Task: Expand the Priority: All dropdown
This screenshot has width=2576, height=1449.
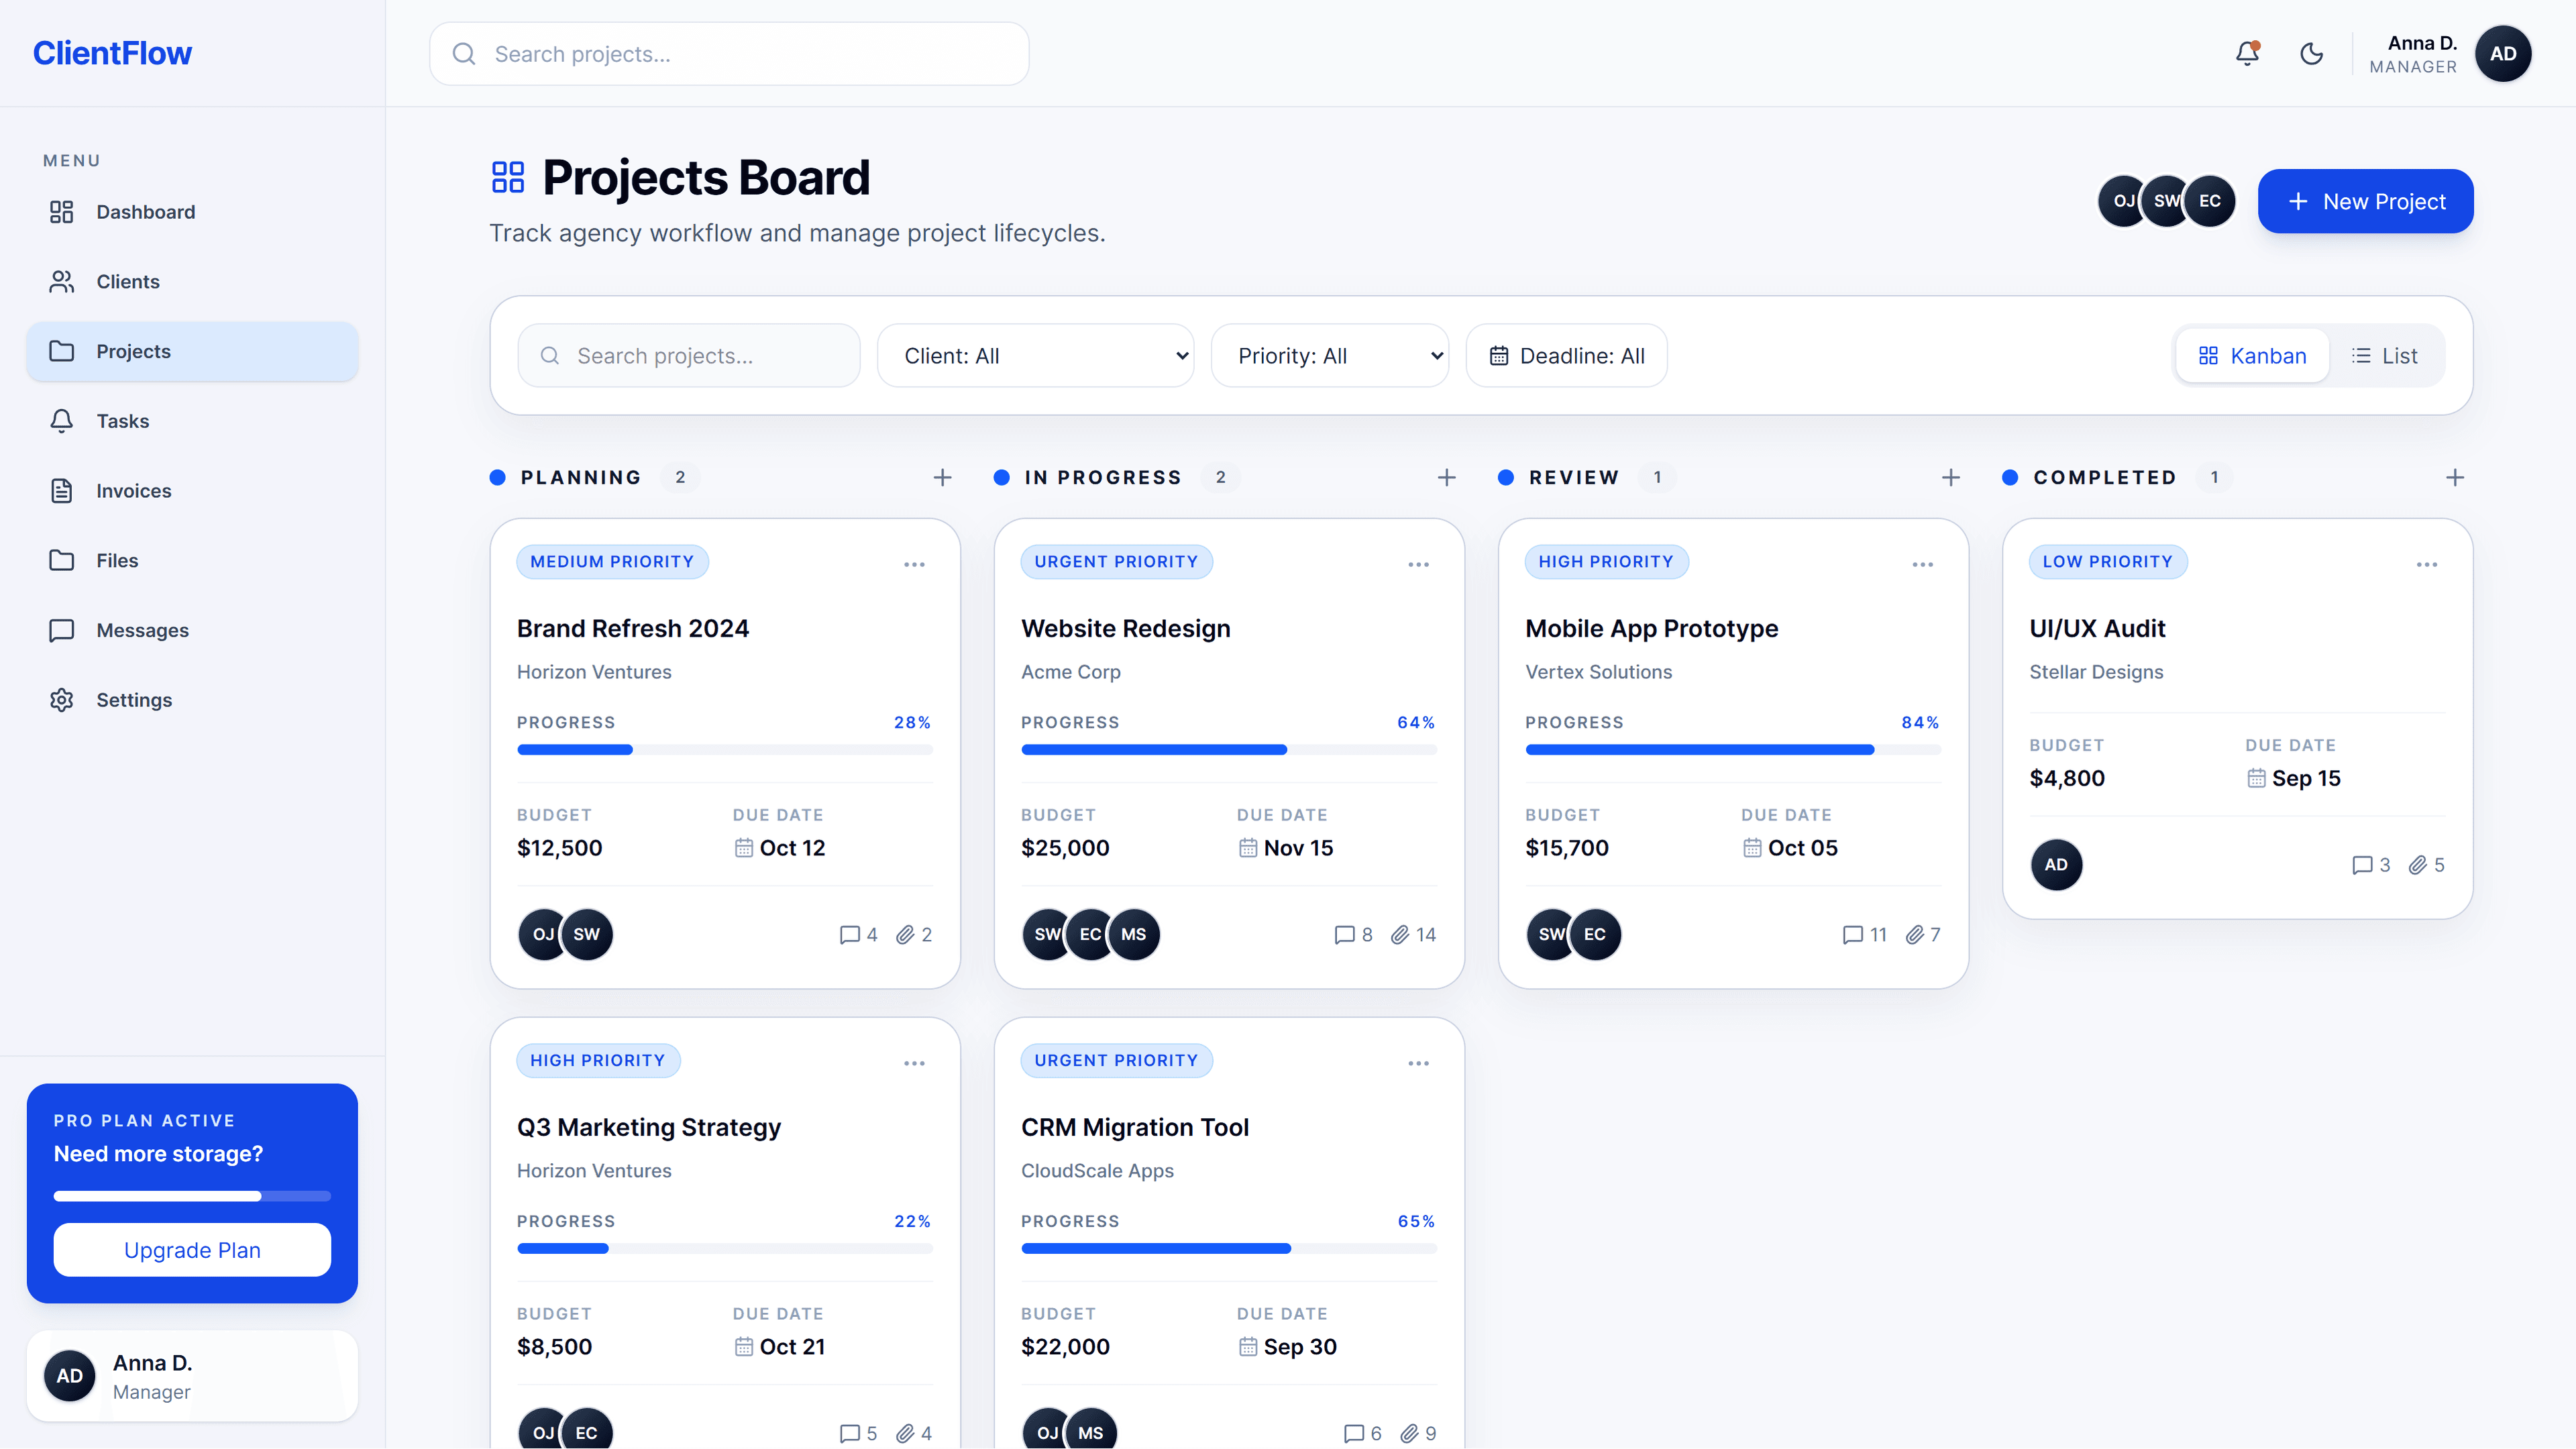Action: [1329, 356]
